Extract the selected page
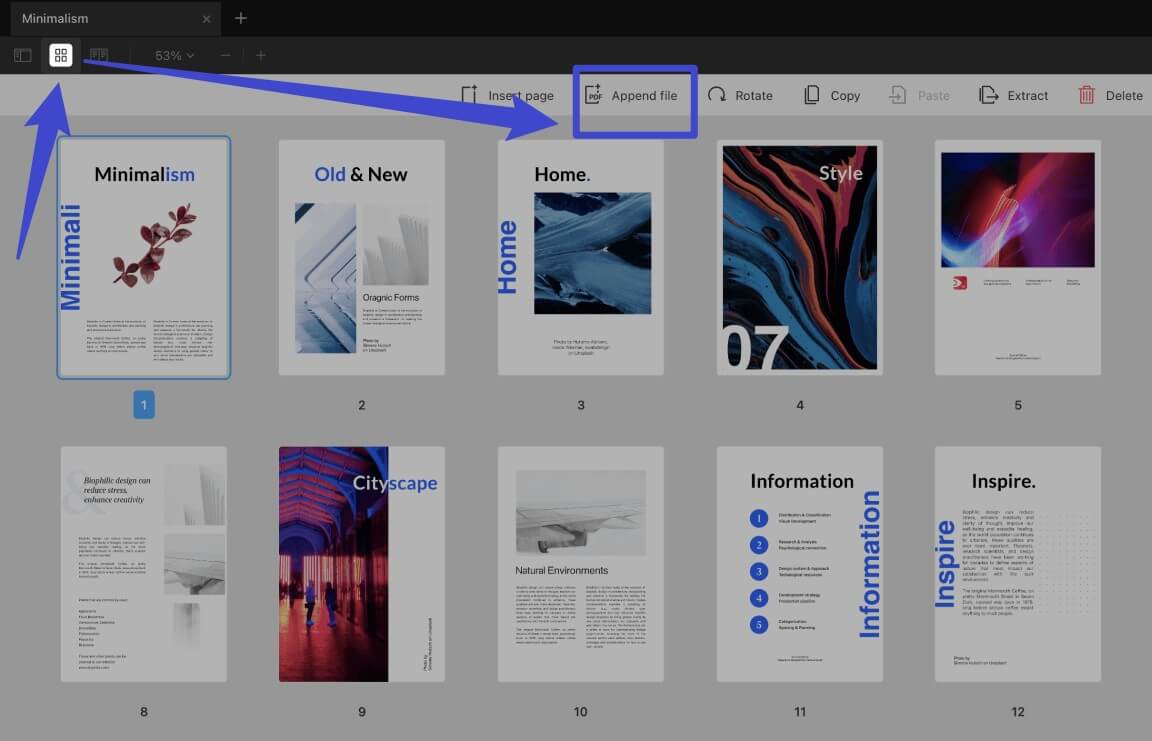This screenshot has width=1152, height=741. pos(1014,95)
